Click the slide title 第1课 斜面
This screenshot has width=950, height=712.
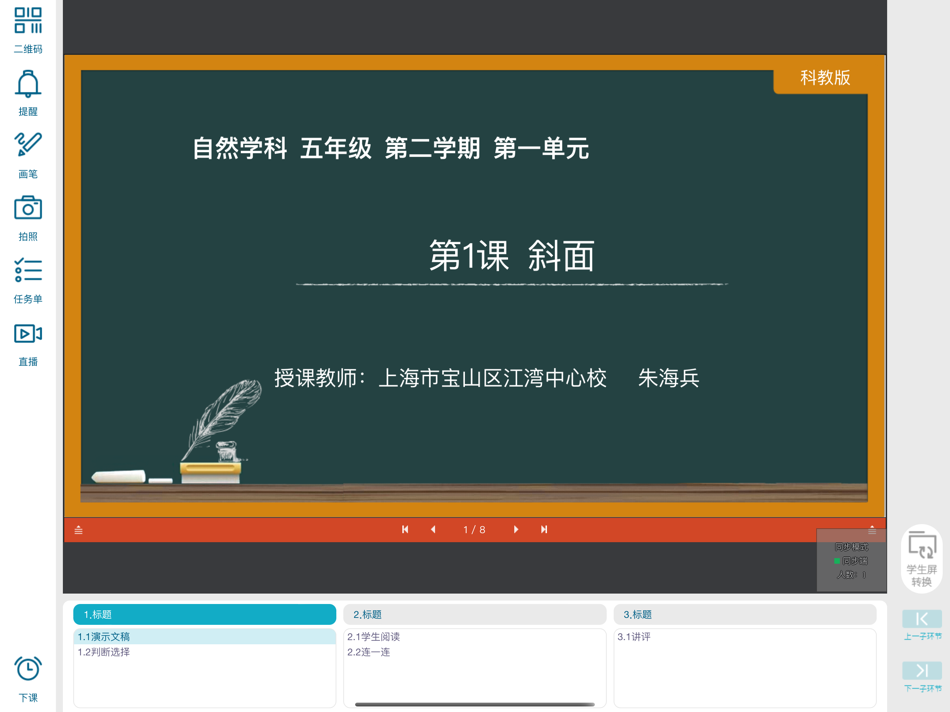point(512,256)
